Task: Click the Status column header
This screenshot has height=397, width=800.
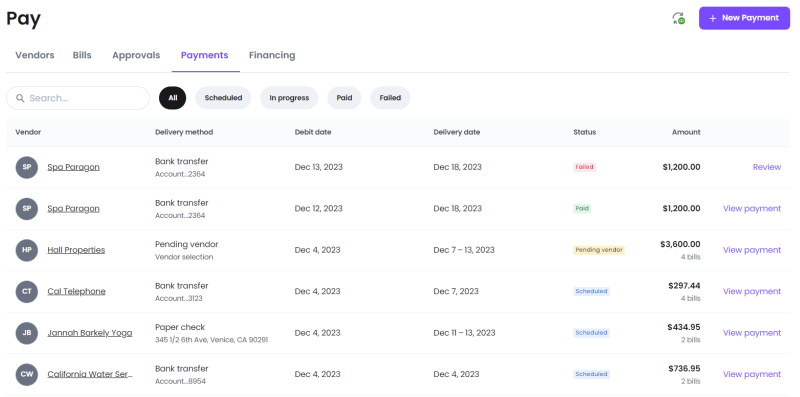Action: click(585, 132)
